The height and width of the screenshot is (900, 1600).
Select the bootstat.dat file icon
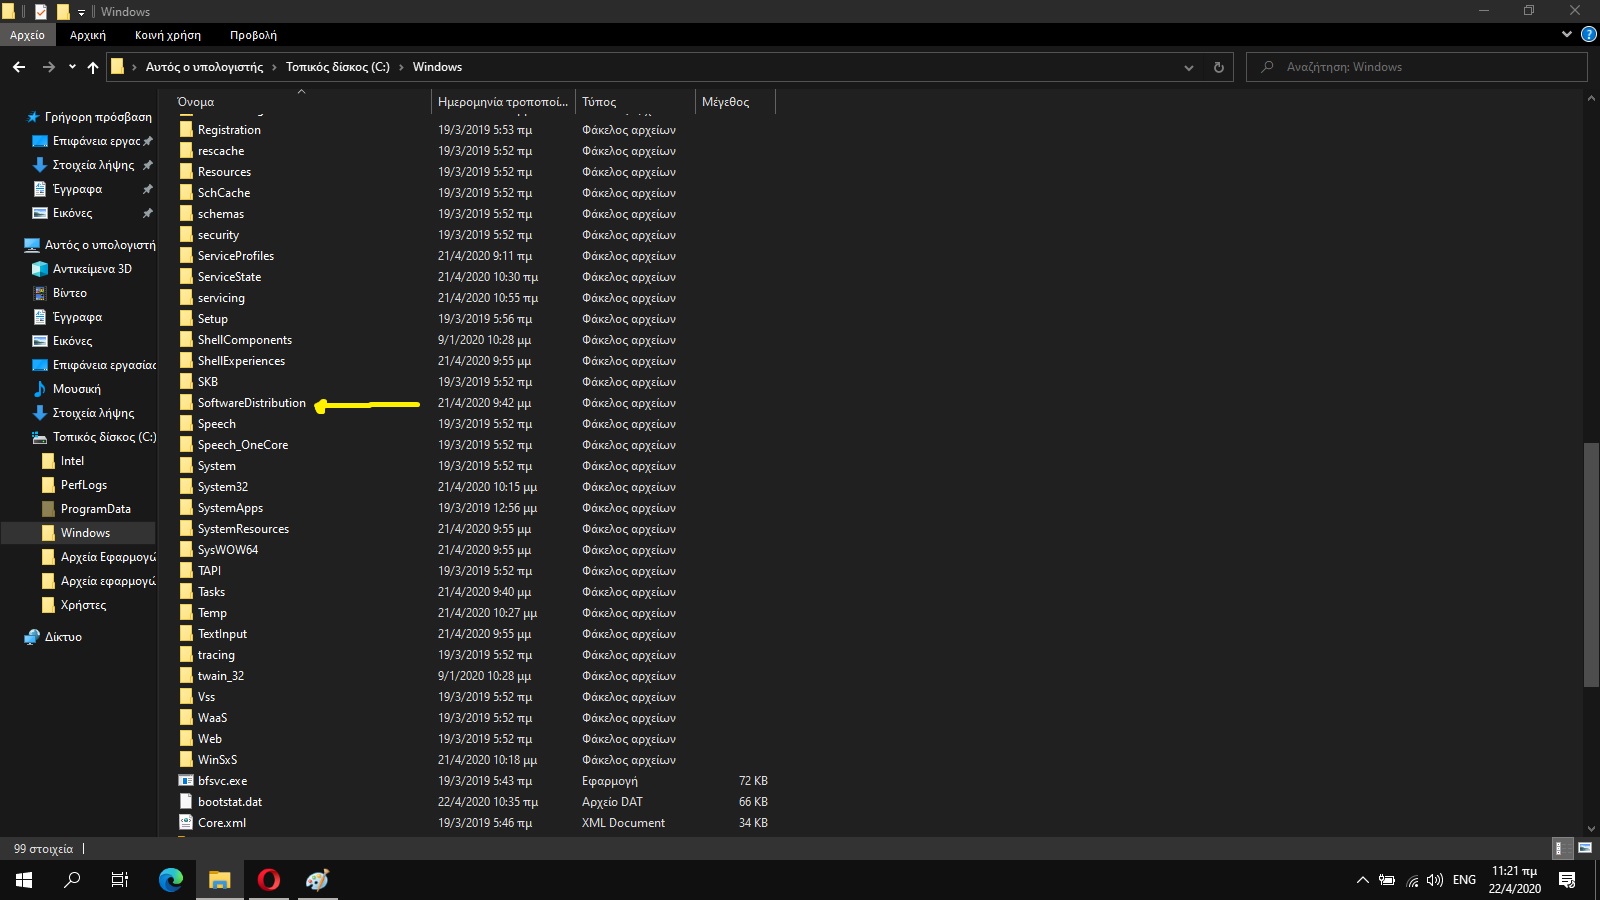click(x=186, y=802)
